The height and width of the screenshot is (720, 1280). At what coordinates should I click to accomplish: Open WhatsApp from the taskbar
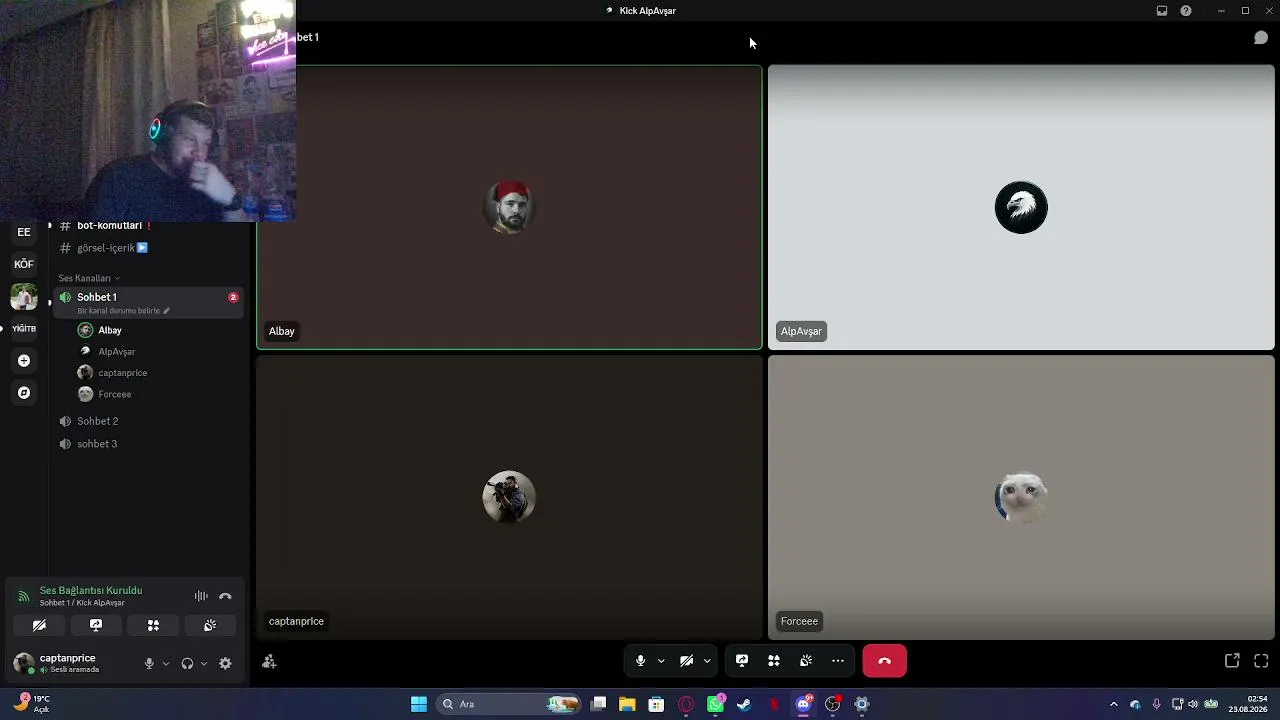coord(715,704)
